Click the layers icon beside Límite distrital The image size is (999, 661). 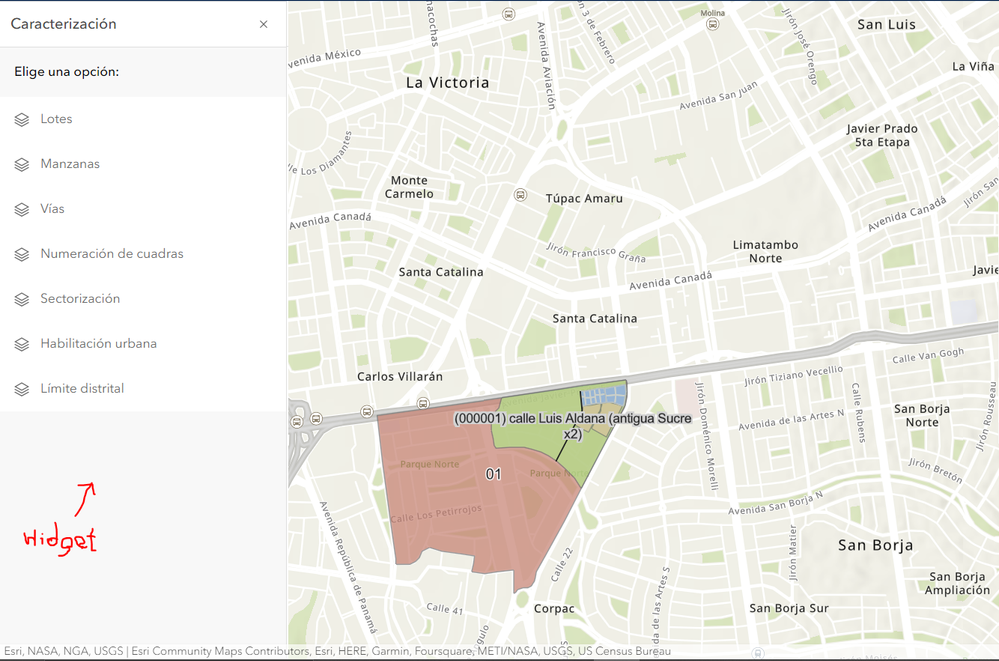click(x=22, y=389)
